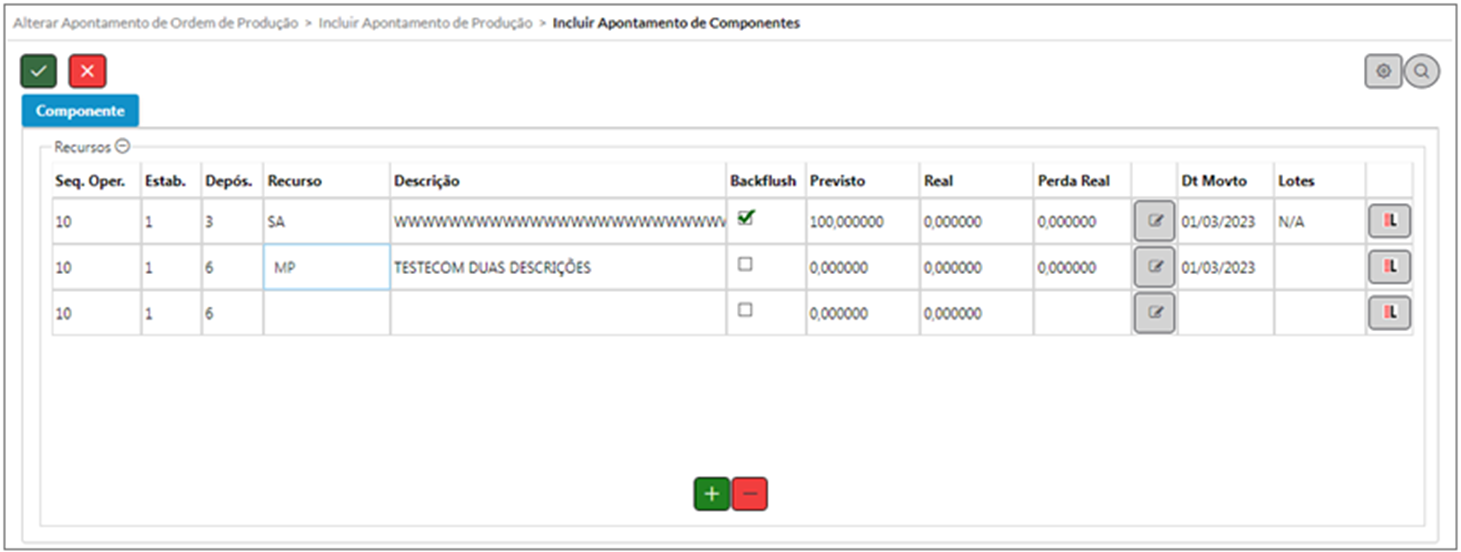Image resolution: width=1461 pixels, height=552 pixels.
Task: Open edit icon in the empty third row
Action: pyautogui.click(x=1155, y=313)
